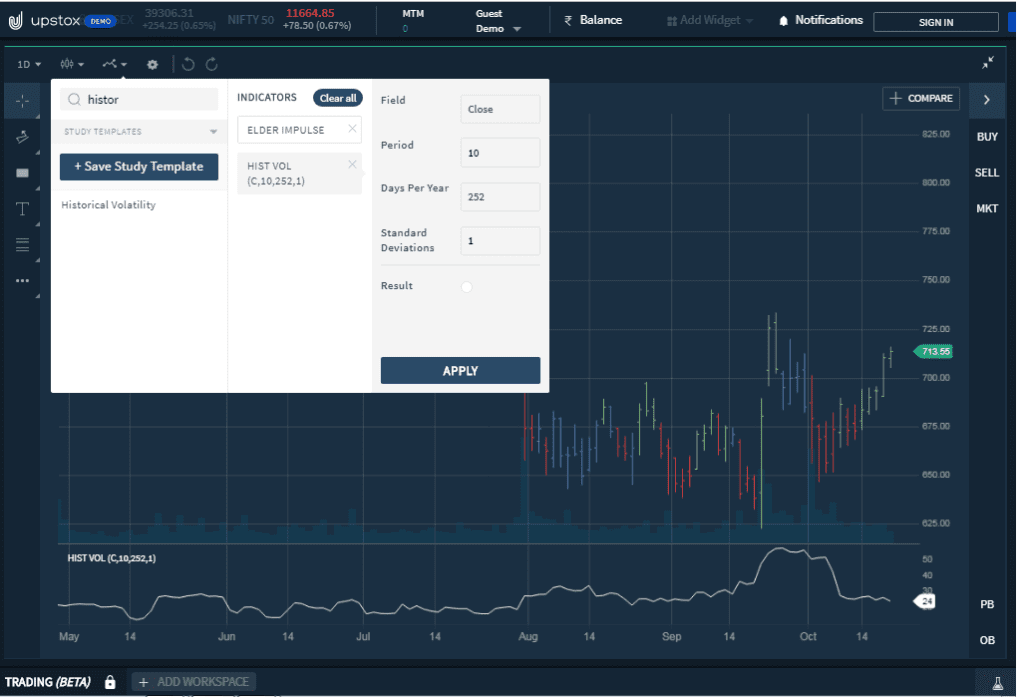Click the workspace lock icon

click(109, 681)
